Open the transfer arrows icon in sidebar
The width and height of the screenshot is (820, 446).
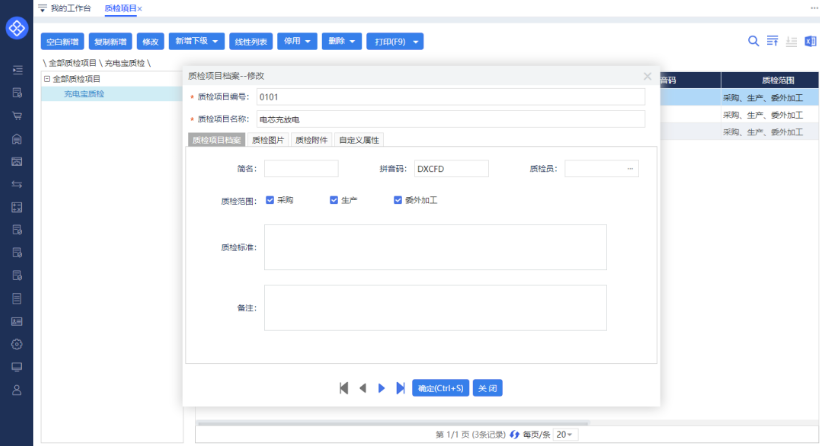(17, 184)
